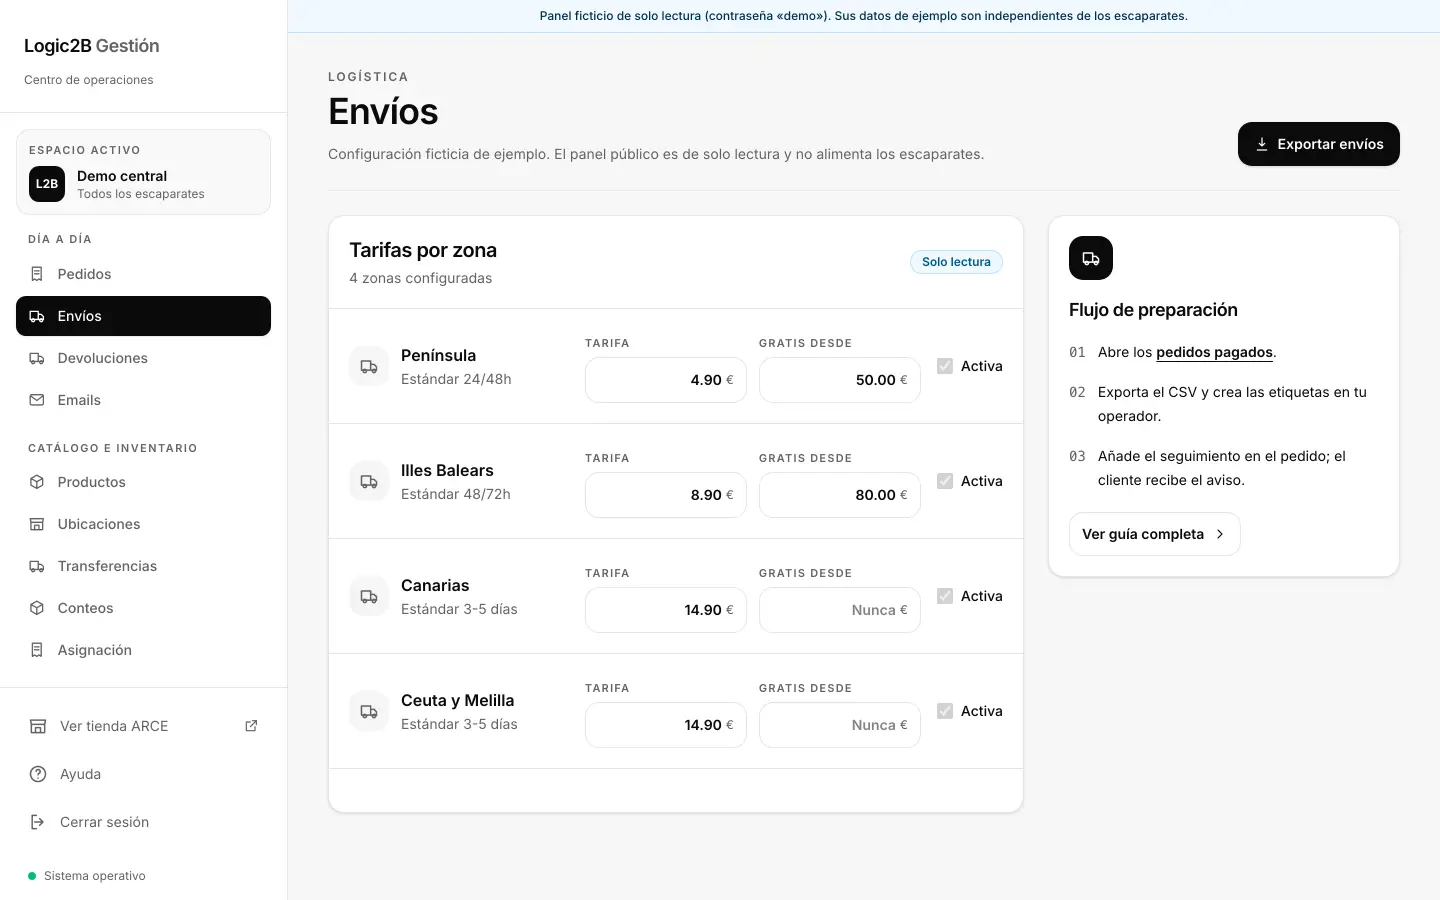Go to Devoluciones section
The height and width of the screenshot is (900, 1440).
tap(143, 358)
